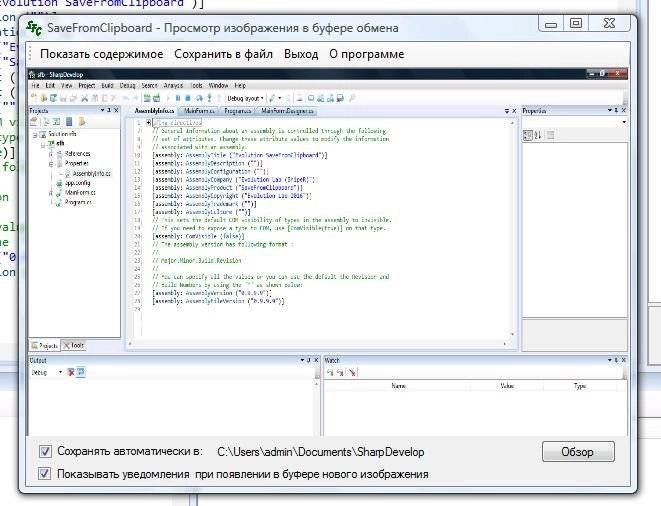Switch to the Tools tab below Projects panel
Viewport: 661px width, 506px height.
(73, 345)
